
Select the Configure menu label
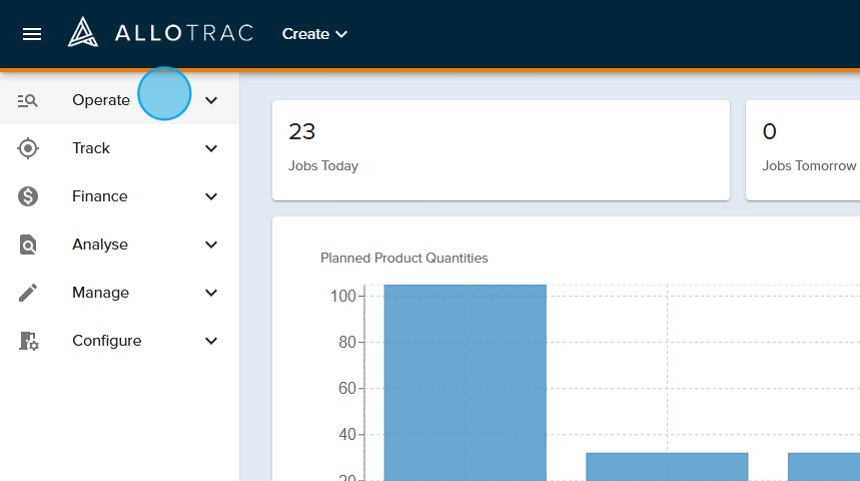[x=106, y=341]
